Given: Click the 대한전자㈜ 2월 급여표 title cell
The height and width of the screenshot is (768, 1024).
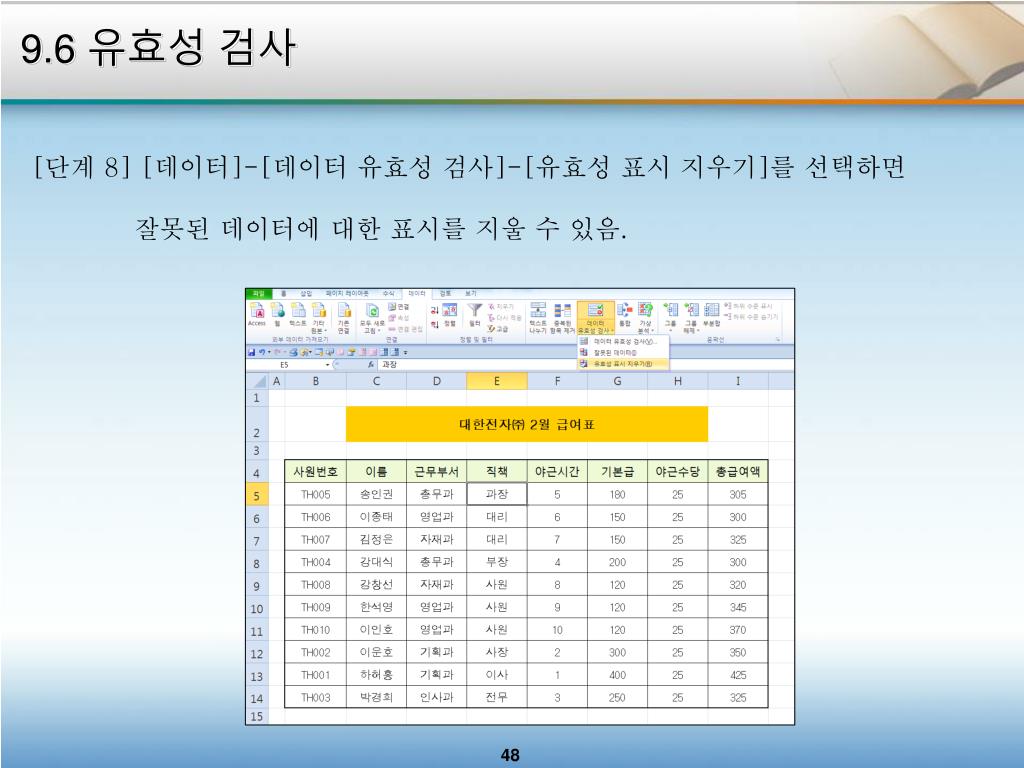Looking at the screenshot, I should click(527, 424).
